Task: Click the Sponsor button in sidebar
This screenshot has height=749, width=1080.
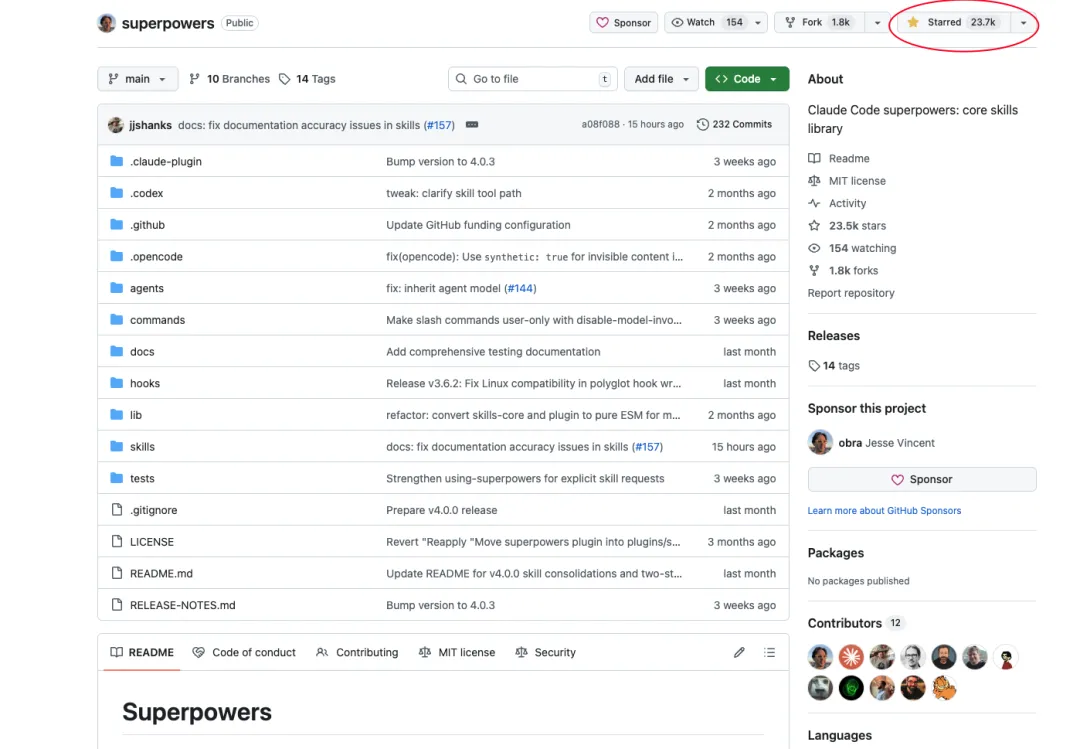Action: pos(922,479)
